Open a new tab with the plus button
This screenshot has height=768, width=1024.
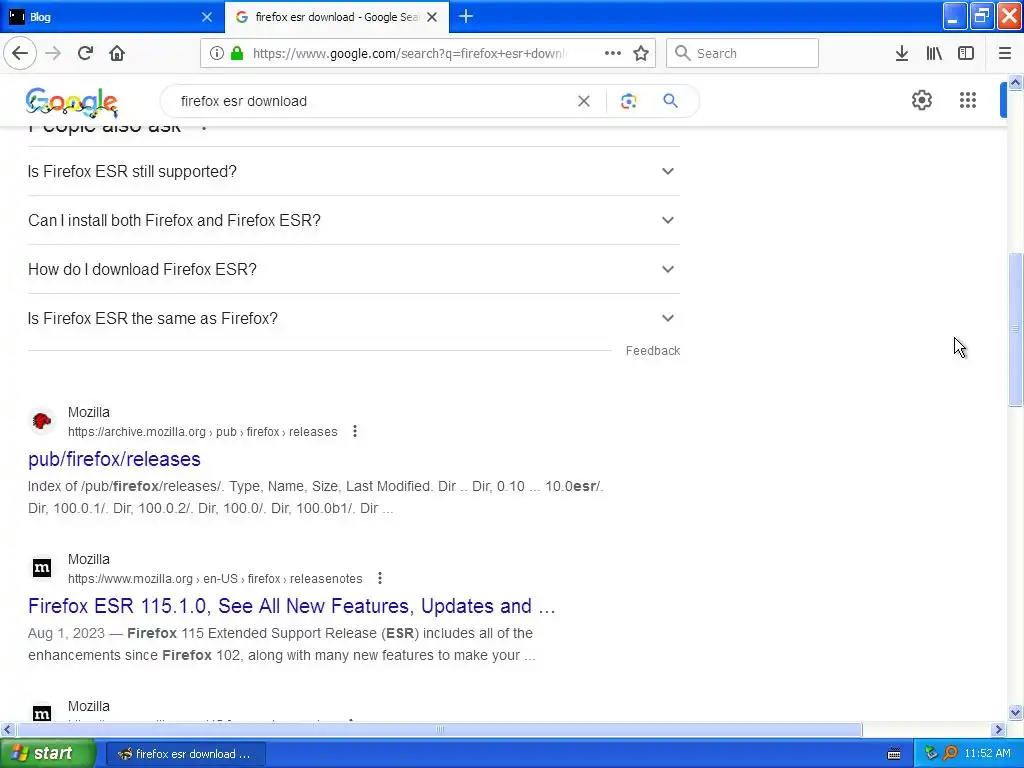(466, 16)
